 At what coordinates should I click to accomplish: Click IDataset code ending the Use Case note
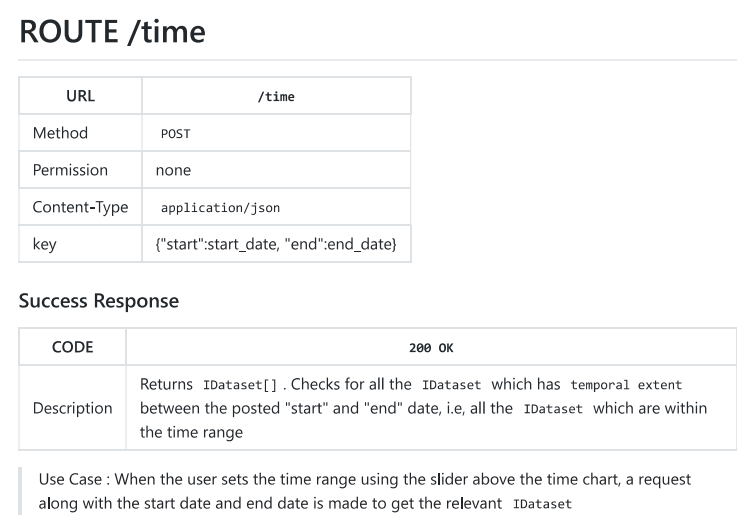pyautogui.click(x=542, y=505)
